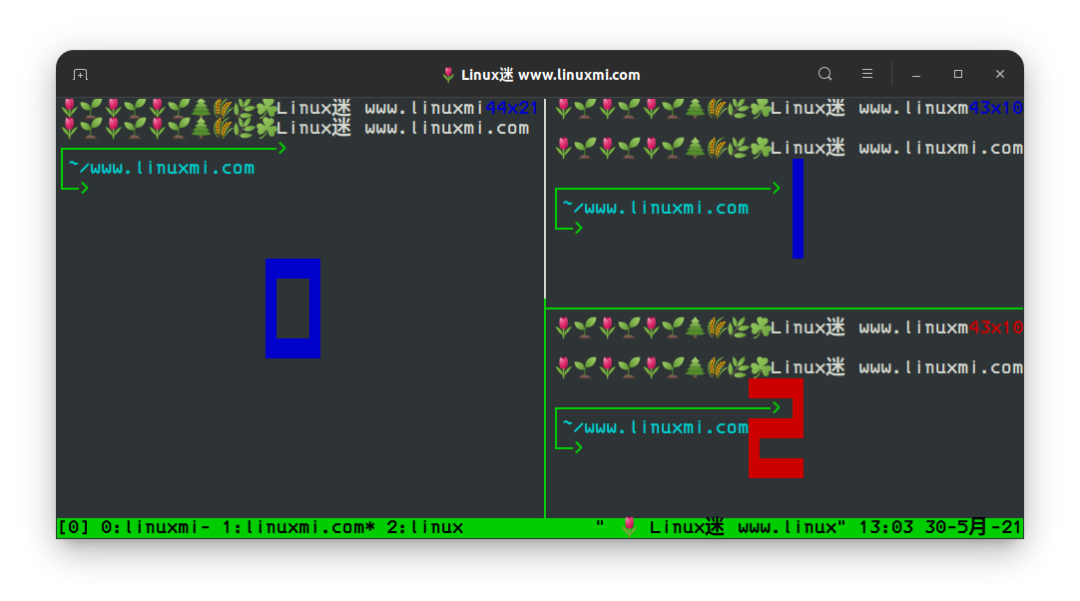Image resolution: width=1080 pixels, height=601 pixels.
Task: Select tmux window 2:linux in status bar
Action: [425, 527]
